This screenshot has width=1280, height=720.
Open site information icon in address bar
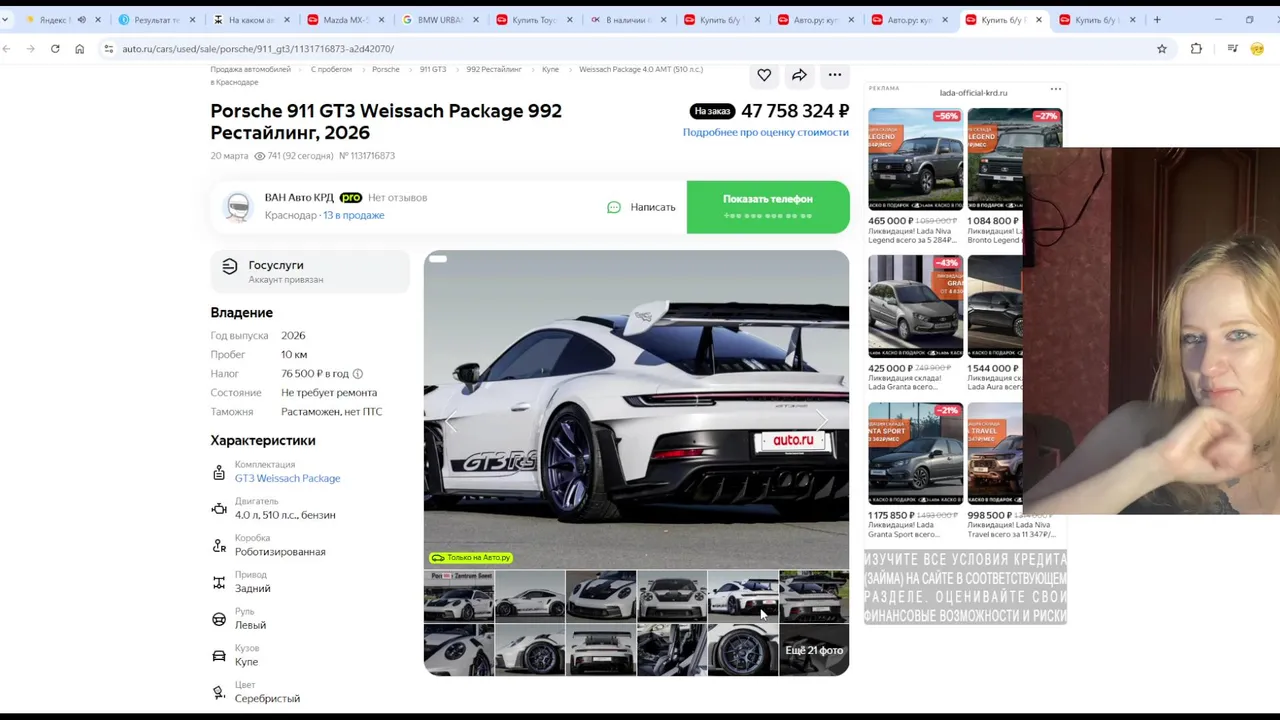pos(108,48)
